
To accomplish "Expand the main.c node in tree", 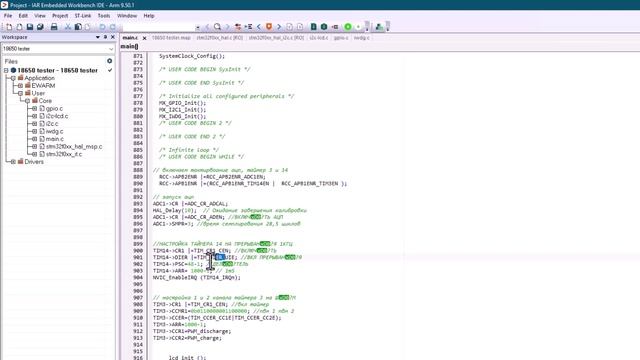I will [x=34, y=139].
